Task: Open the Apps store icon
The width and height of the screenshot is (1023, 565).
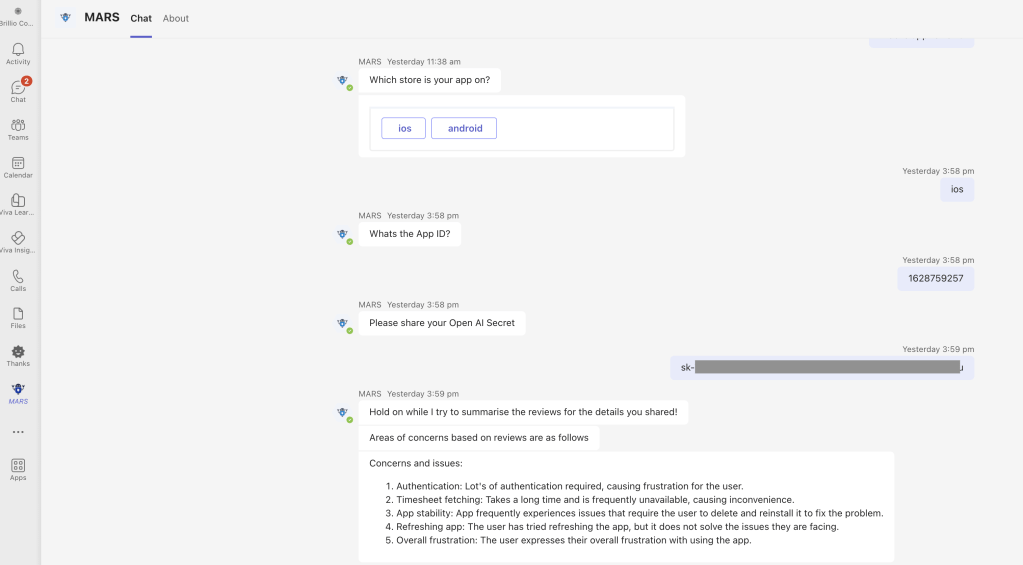Action: 18,468
